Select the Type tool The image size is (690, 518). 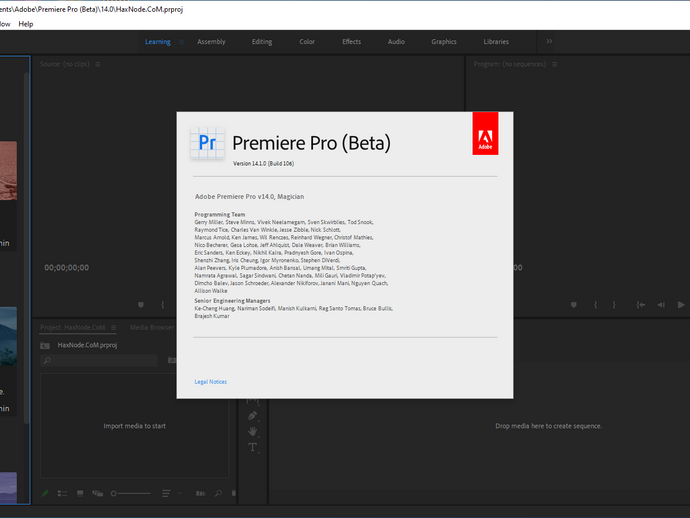click(x=253, y=448)
